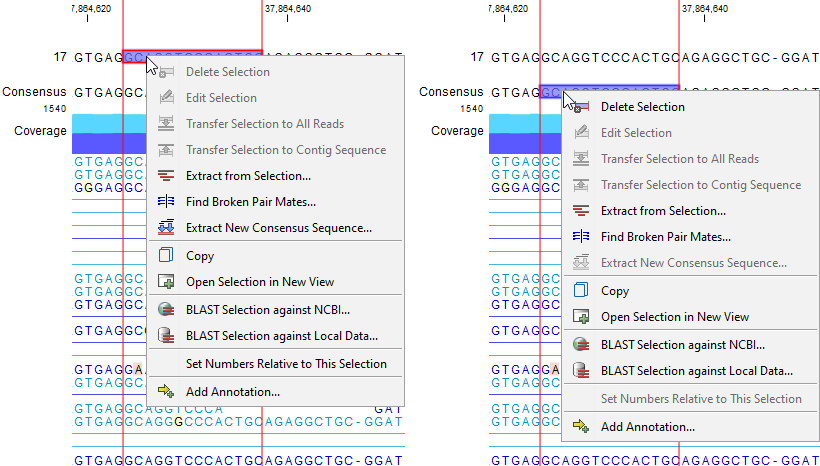Click the BLAST against Local Data icon in read 17's menu

pos(167,336)
